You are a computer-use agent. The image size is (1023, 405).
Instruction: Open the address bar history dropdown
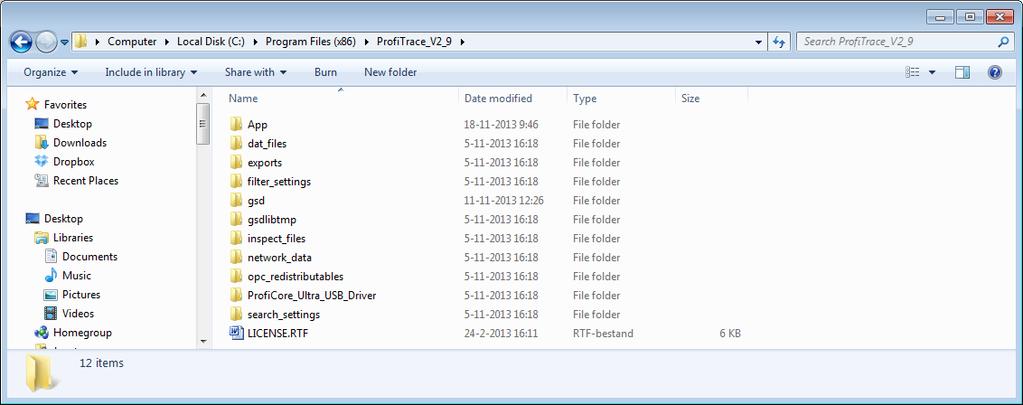click(758, 42)
